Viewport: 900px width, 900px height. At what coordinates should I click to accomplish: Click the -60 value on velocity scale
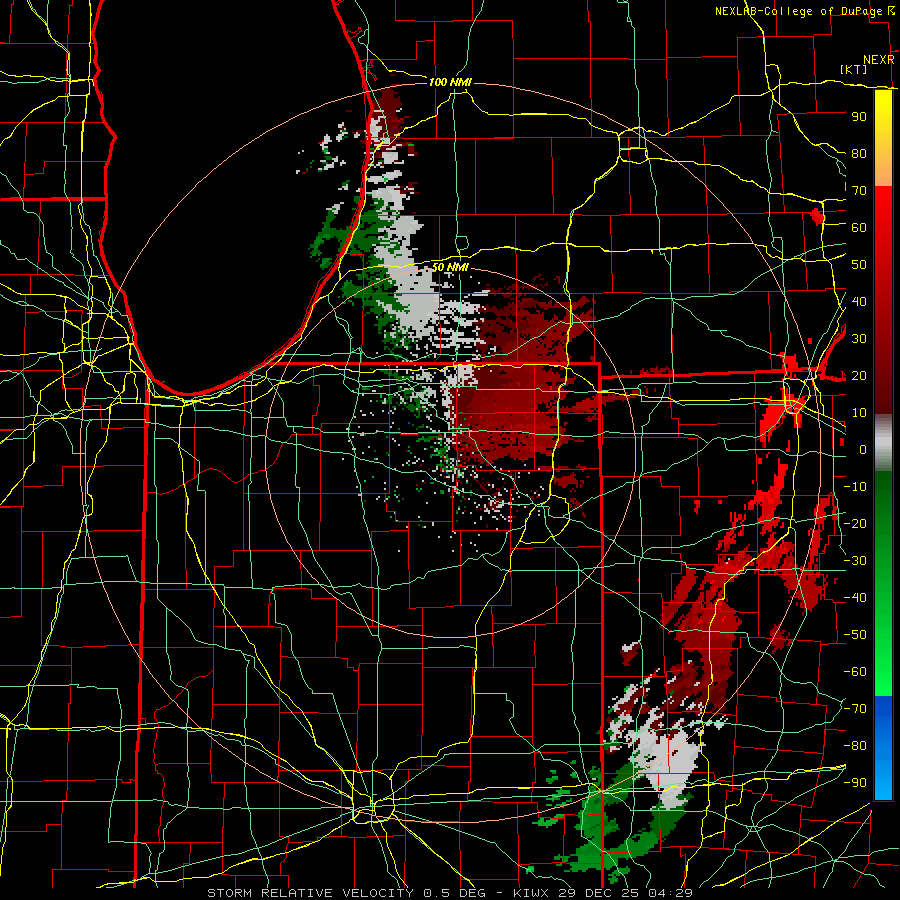855,672
